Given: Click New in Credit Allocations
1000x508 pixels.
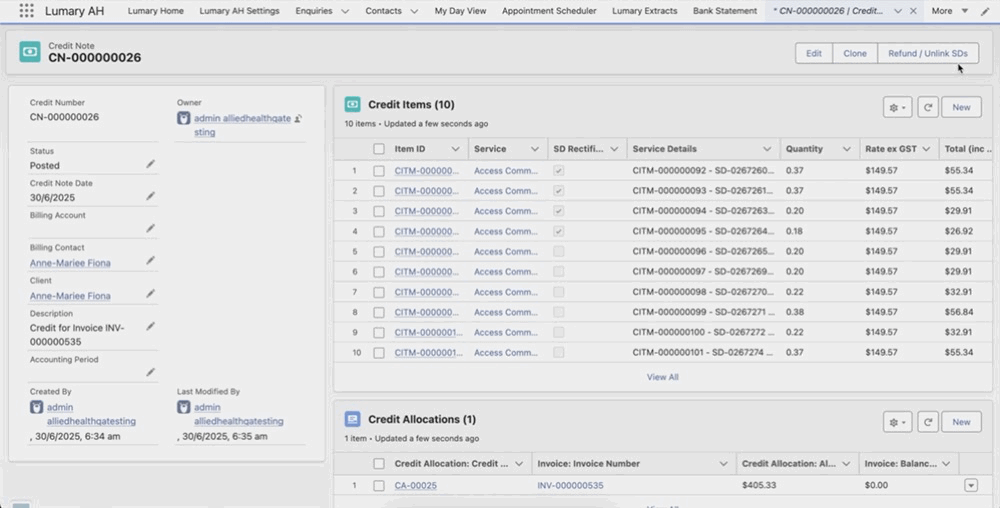Looking at the screenshot, I should pos(961,422).
